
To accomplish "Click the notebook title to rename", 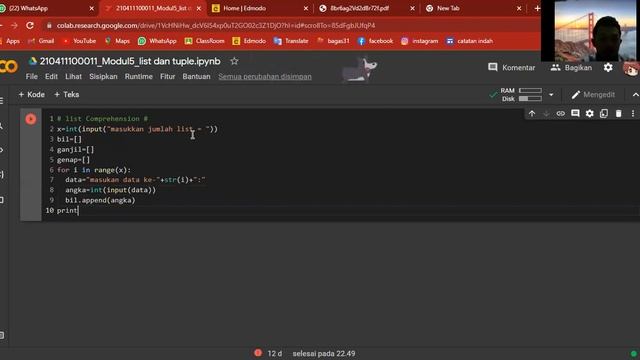I will (x=130, y=61).
